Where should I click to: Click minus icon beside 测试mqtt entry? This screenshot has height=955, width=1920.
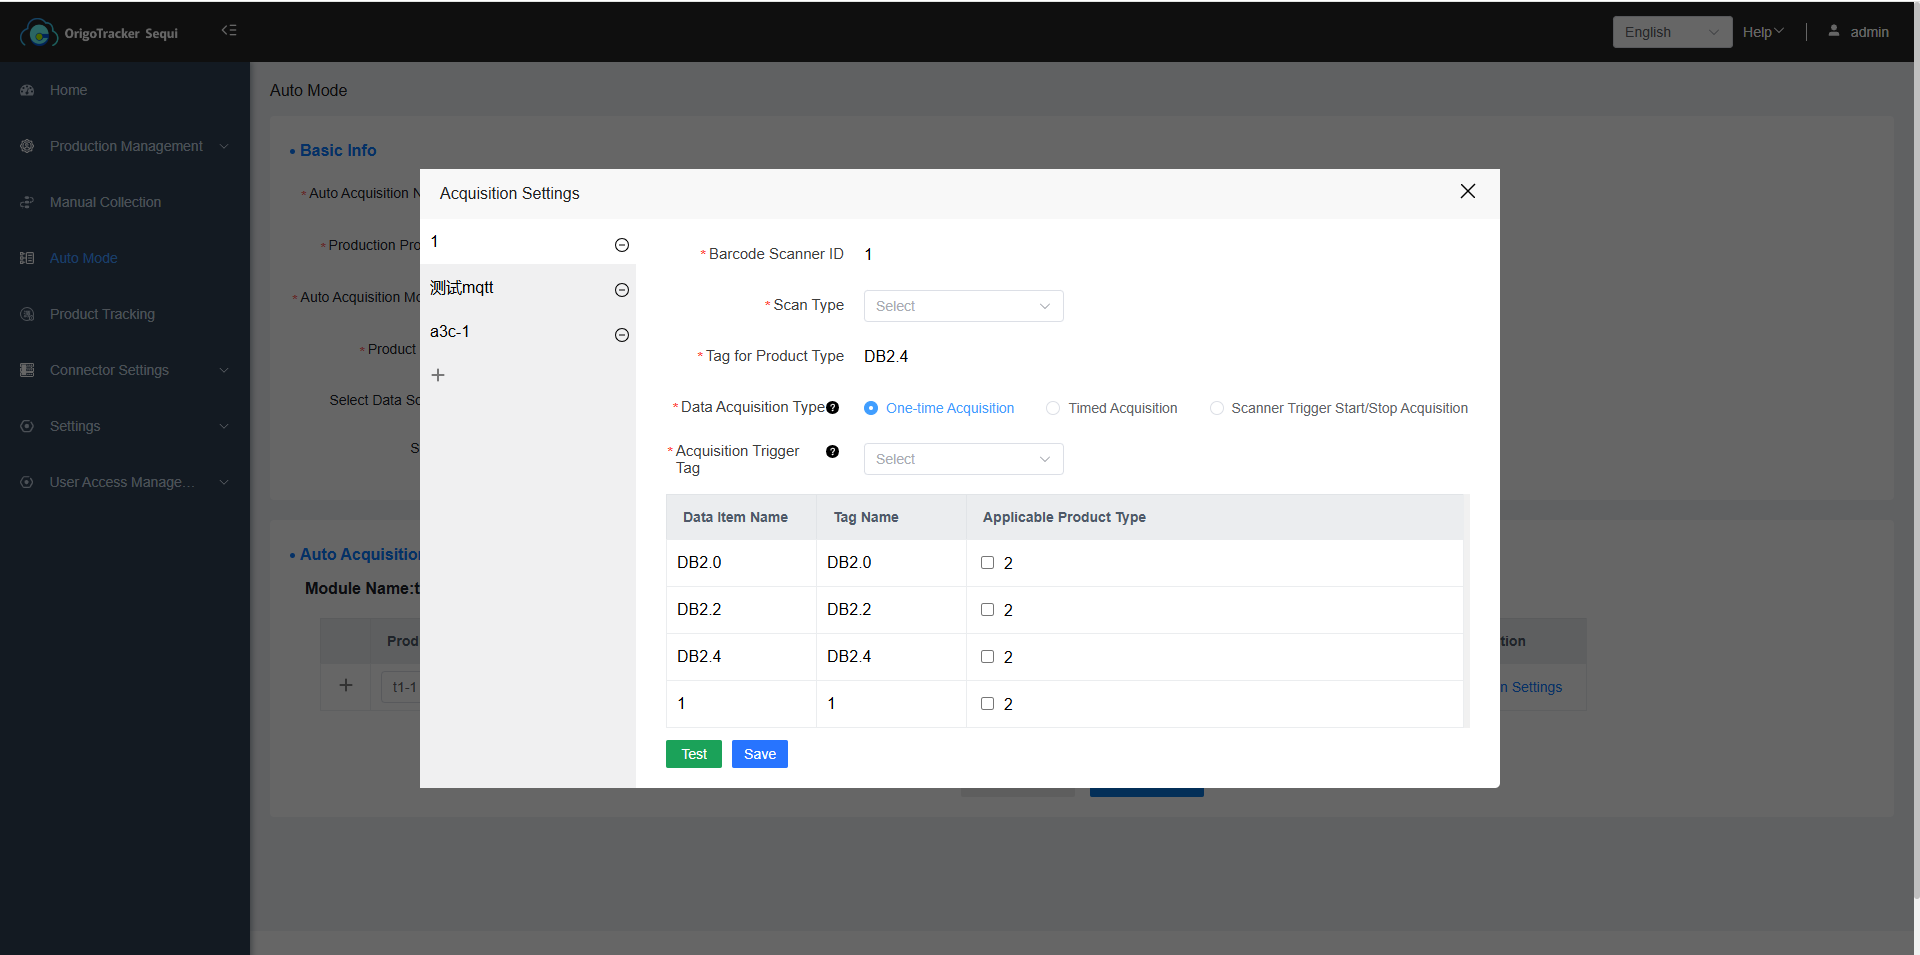(x=621, y=290)
